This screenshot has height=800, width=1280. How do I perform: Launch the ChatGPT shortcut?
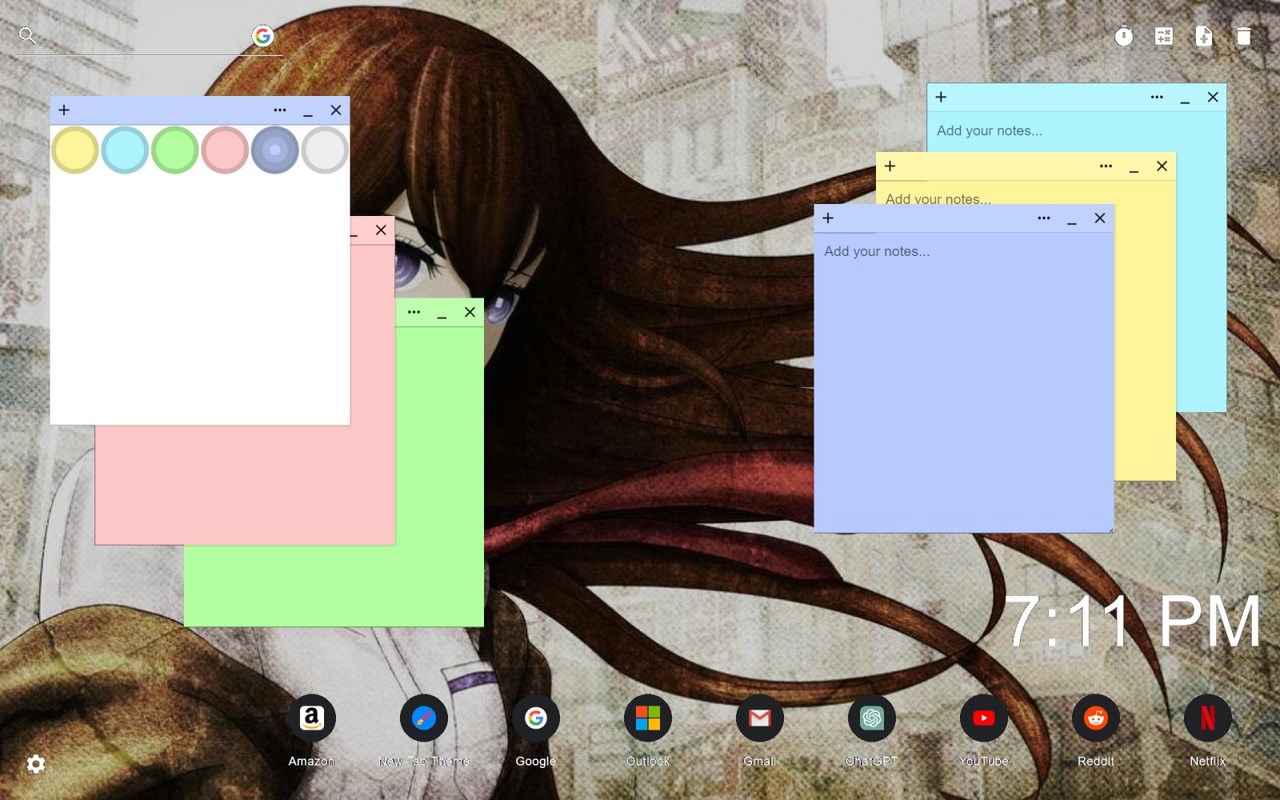pos(872,718)
